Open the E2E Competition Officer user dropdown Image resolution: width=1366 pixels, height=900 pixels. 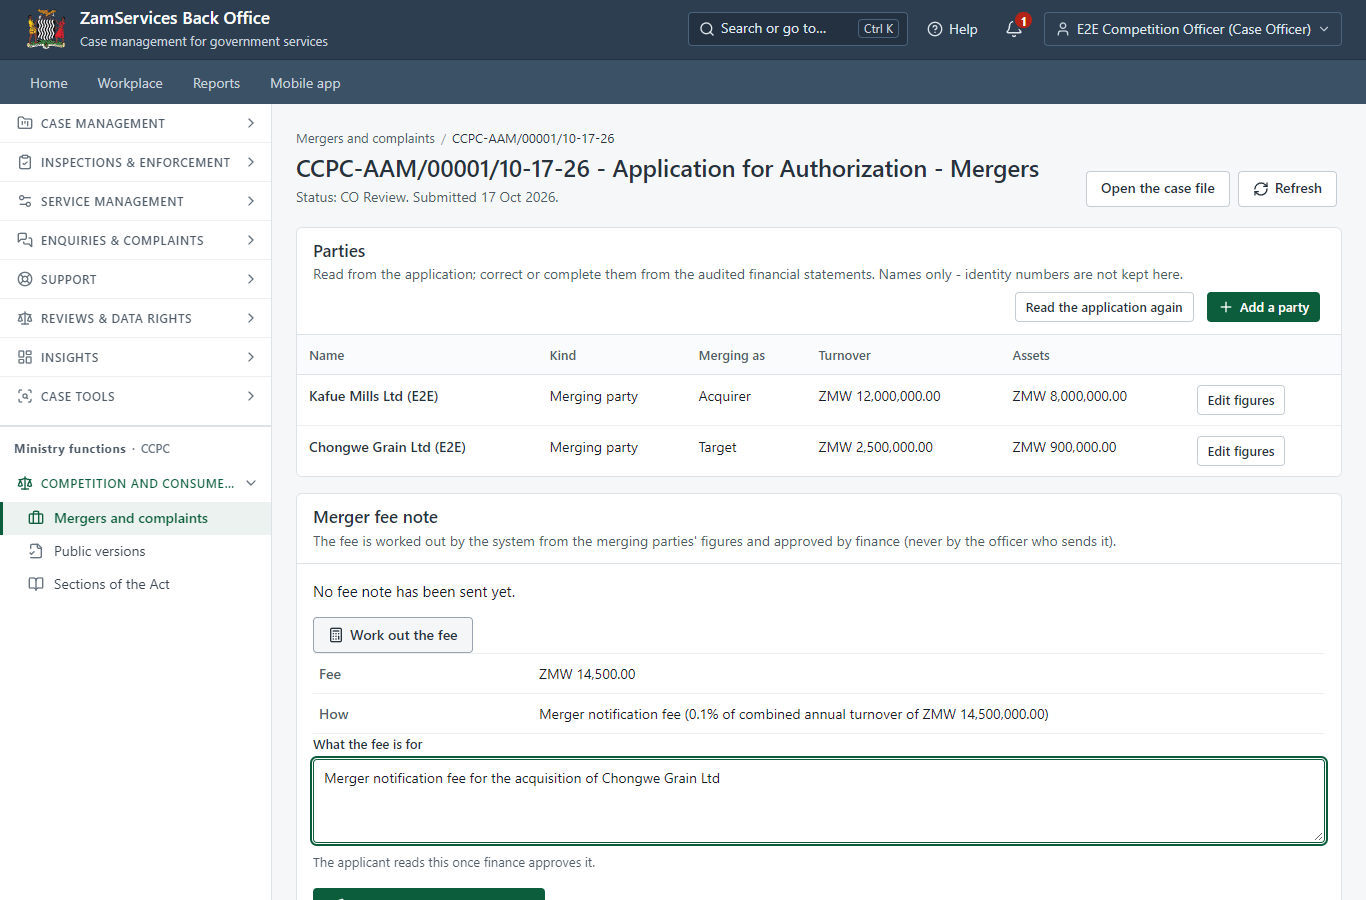(1193, 29)
